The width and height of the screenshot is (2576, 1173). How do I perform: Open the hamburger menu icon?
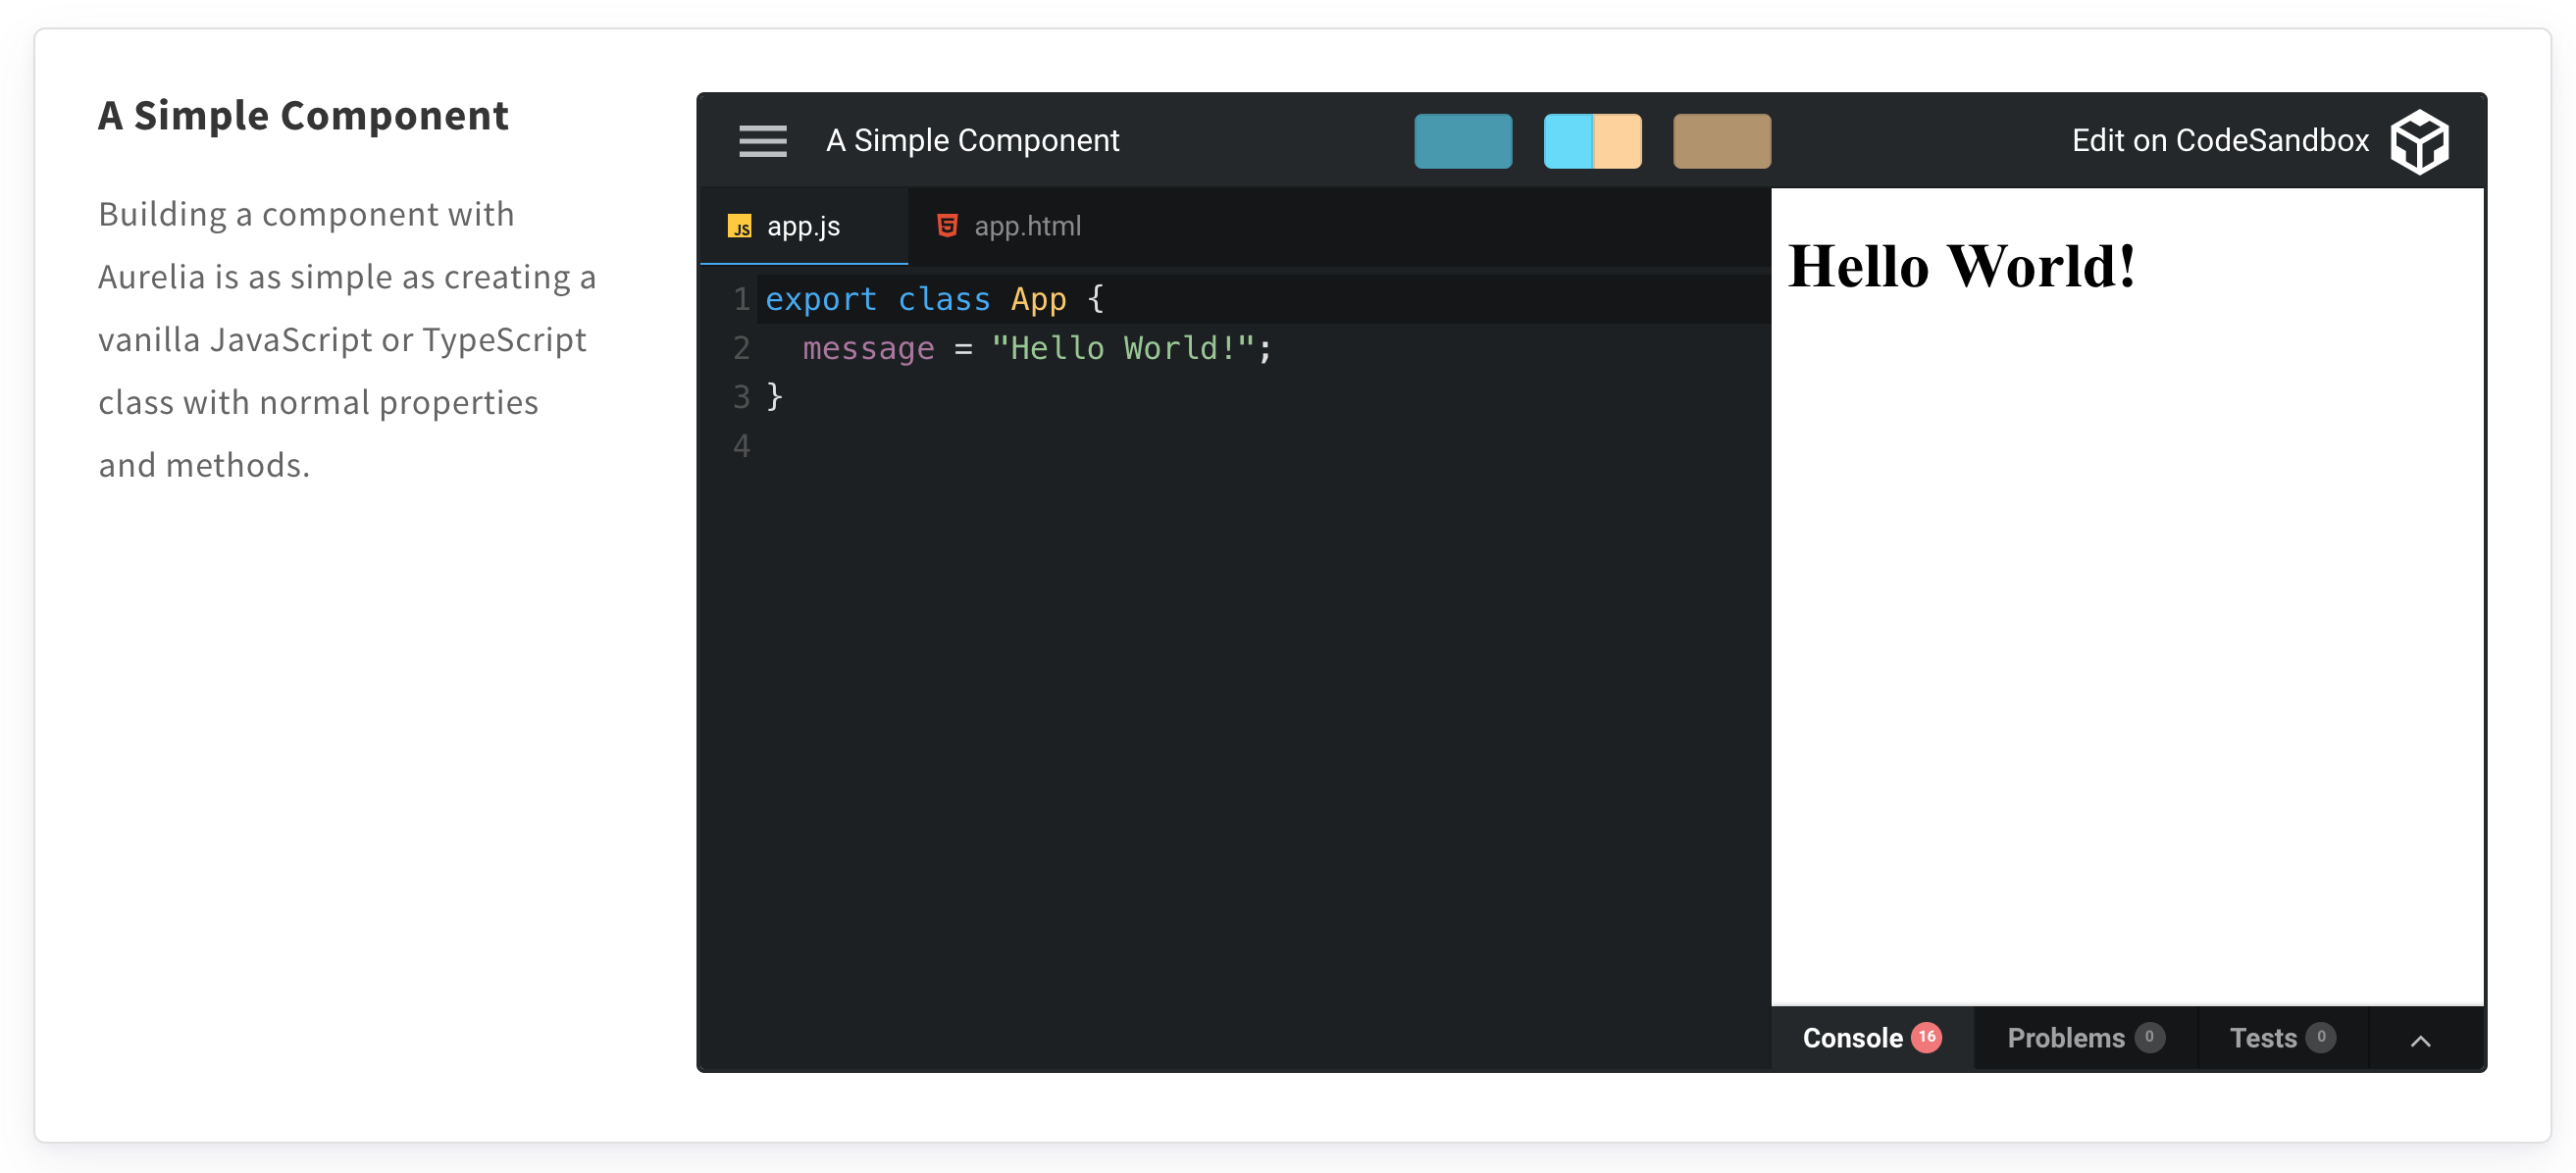(x=762, y=141)
